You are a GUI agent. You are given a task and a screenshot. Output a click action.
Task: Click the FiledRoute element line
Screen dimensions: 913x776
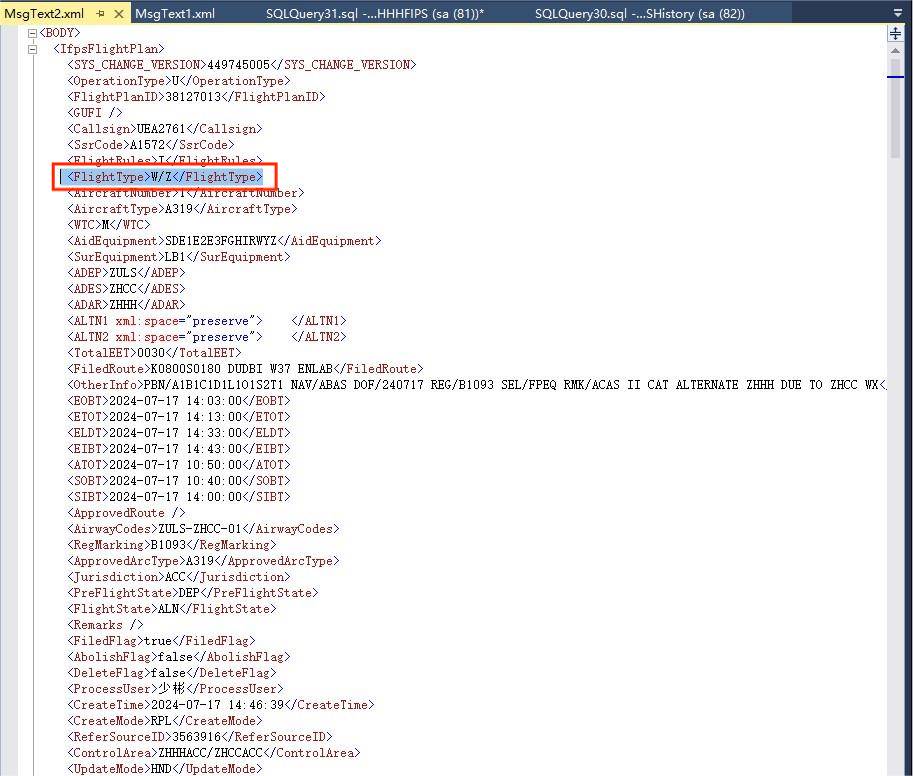point(245,369)
